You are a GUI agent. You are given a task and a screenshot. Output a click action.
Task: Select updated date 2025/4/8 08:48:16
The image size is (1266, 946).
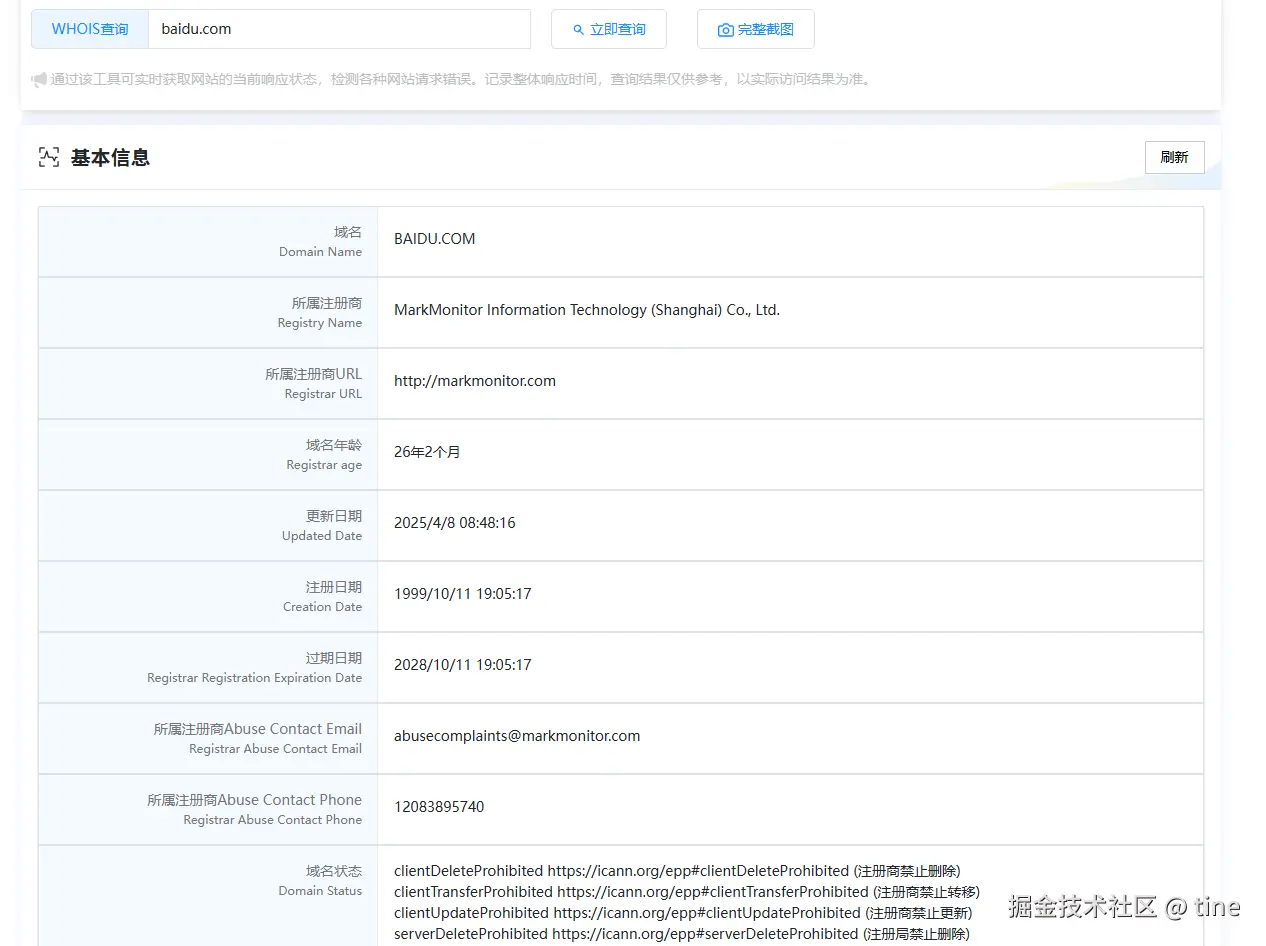[455, 523]
